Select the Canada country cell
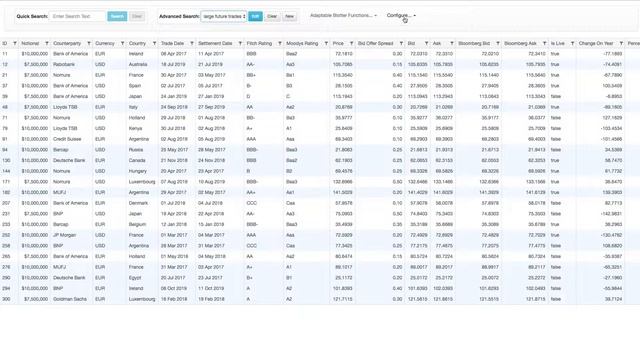The height and width of the screenshot is (360, 640). click(142, 160)
